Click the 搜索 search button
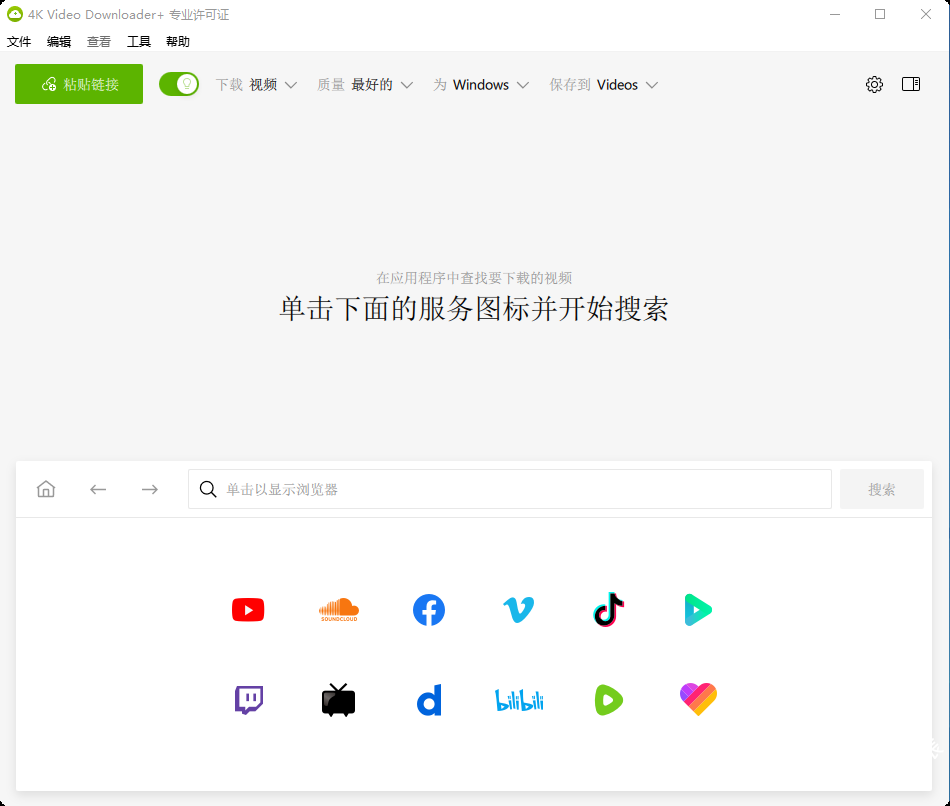Screen dimensions: 950x806 click(x=882, y=489)
